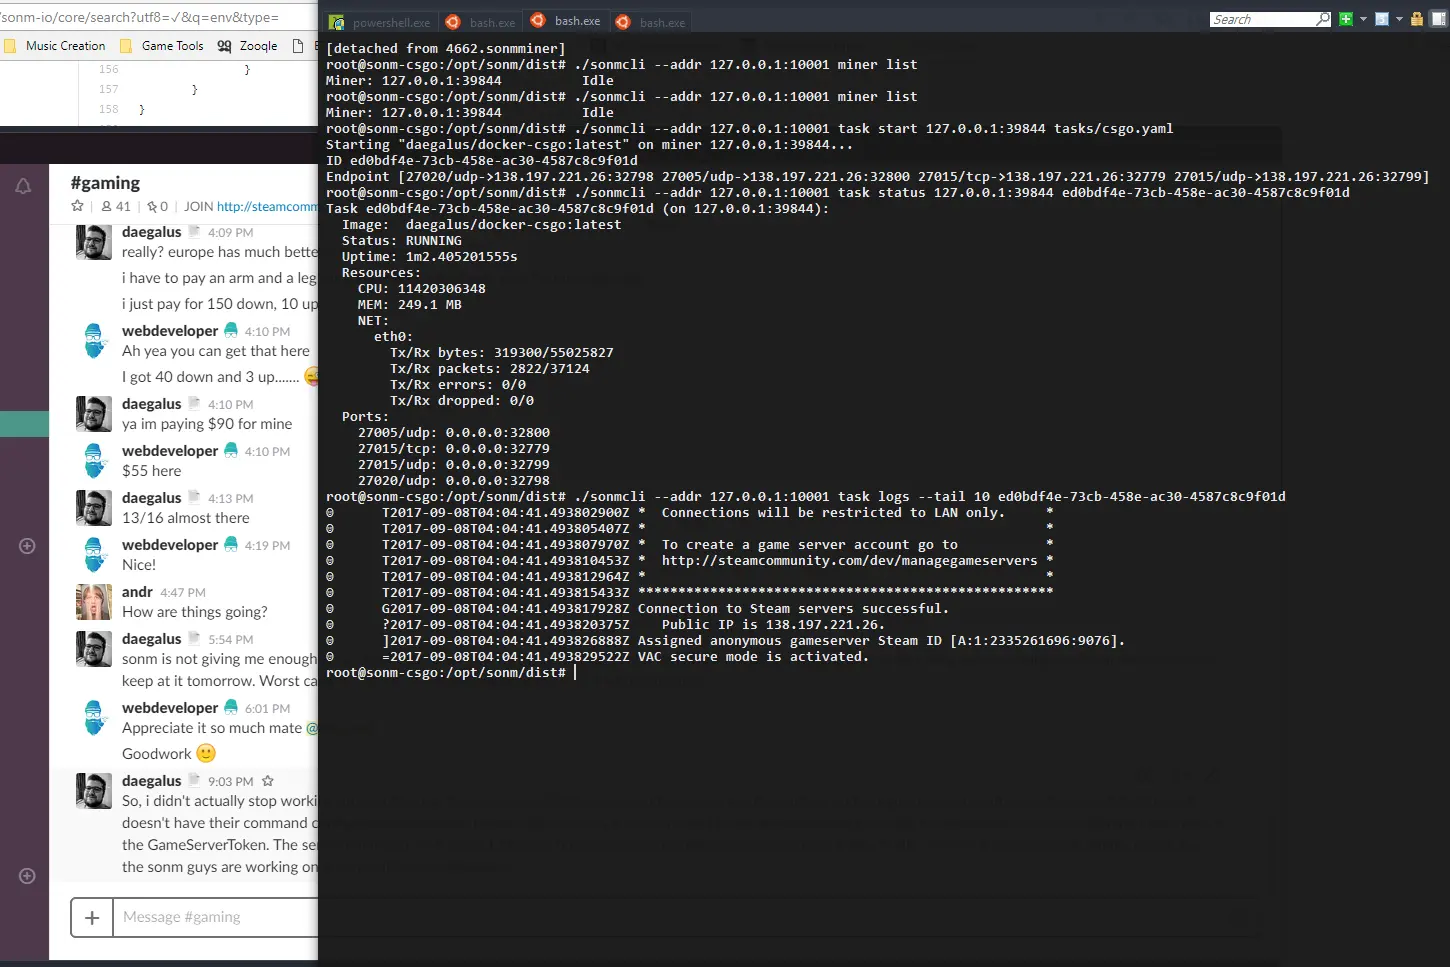1450x967 pixels.
Task: Click the magnifier in ConEmu's Search box
Action: 1322,19
